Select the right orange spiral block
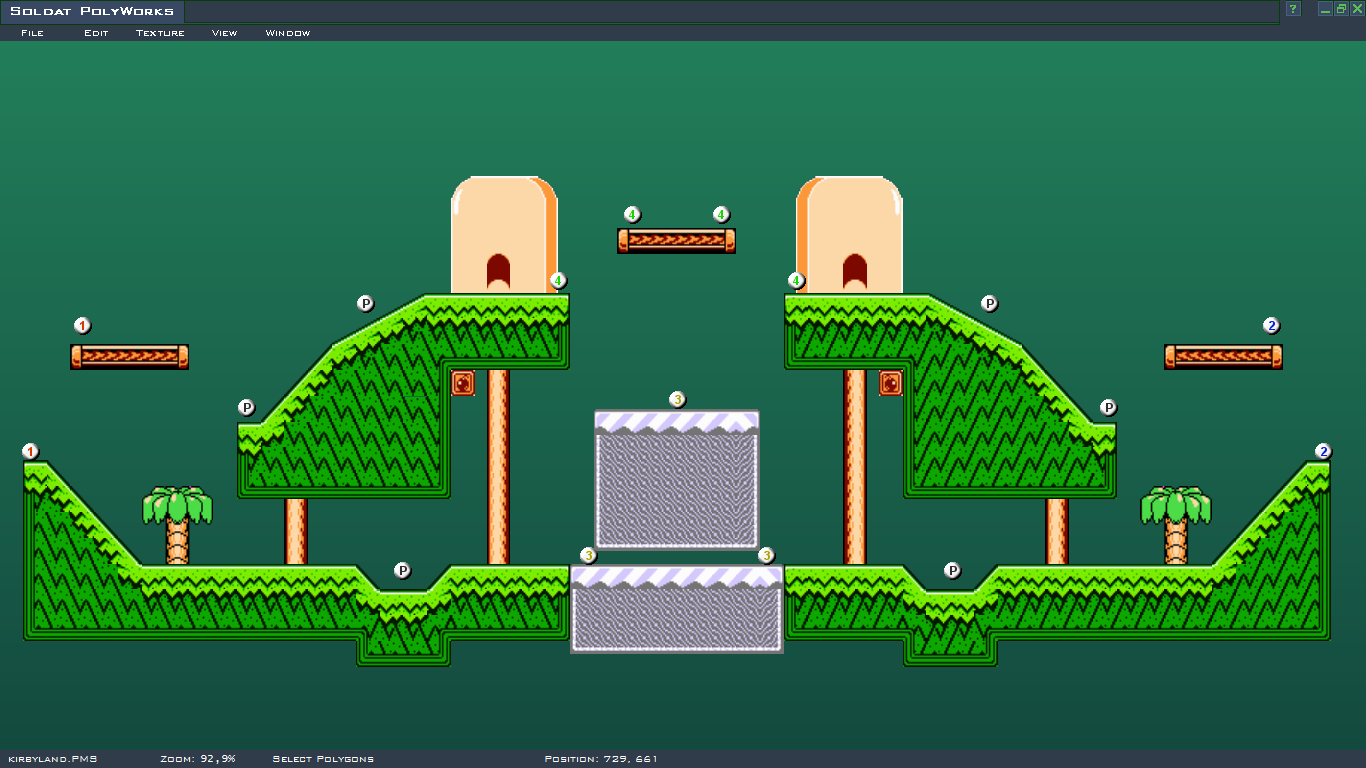The image size is (1366, 768). [x=891, y=383]
